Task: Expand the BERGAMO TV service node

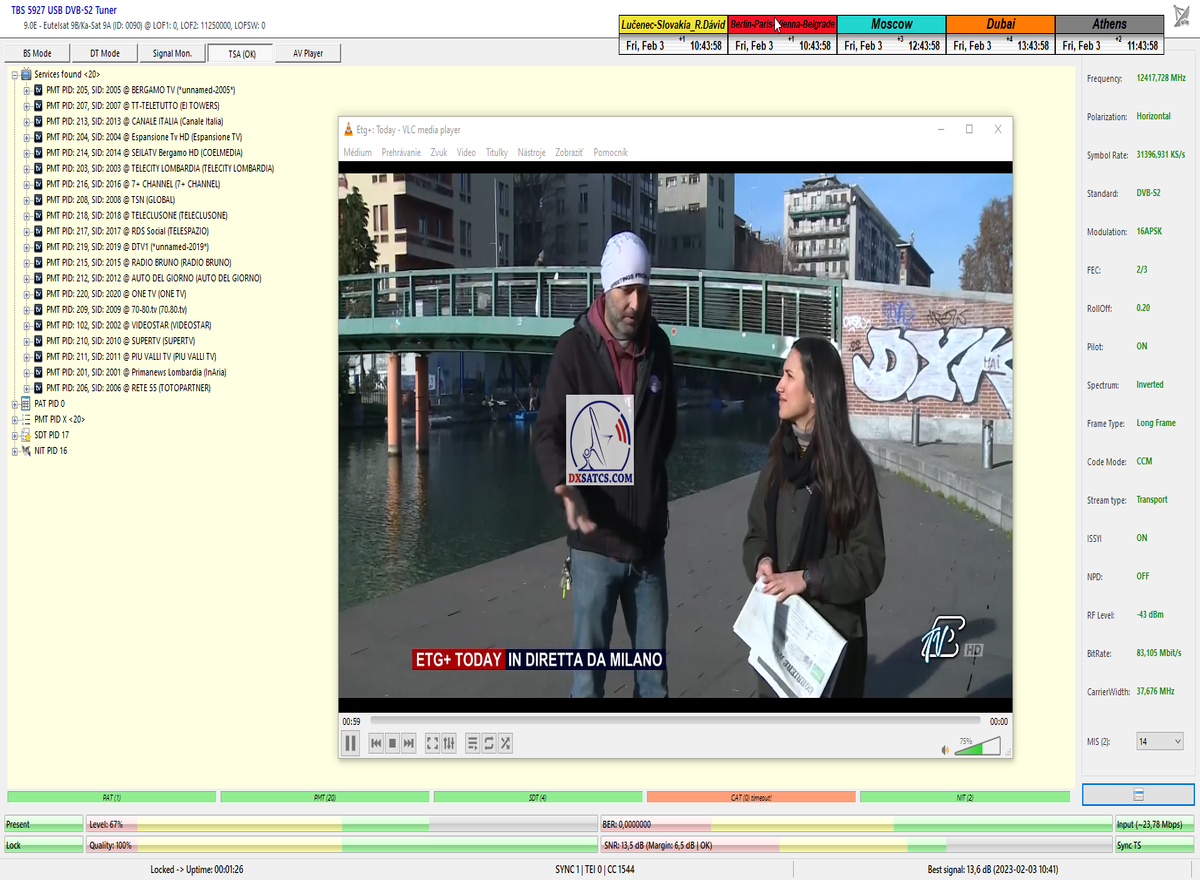Action: click(27, 90)
